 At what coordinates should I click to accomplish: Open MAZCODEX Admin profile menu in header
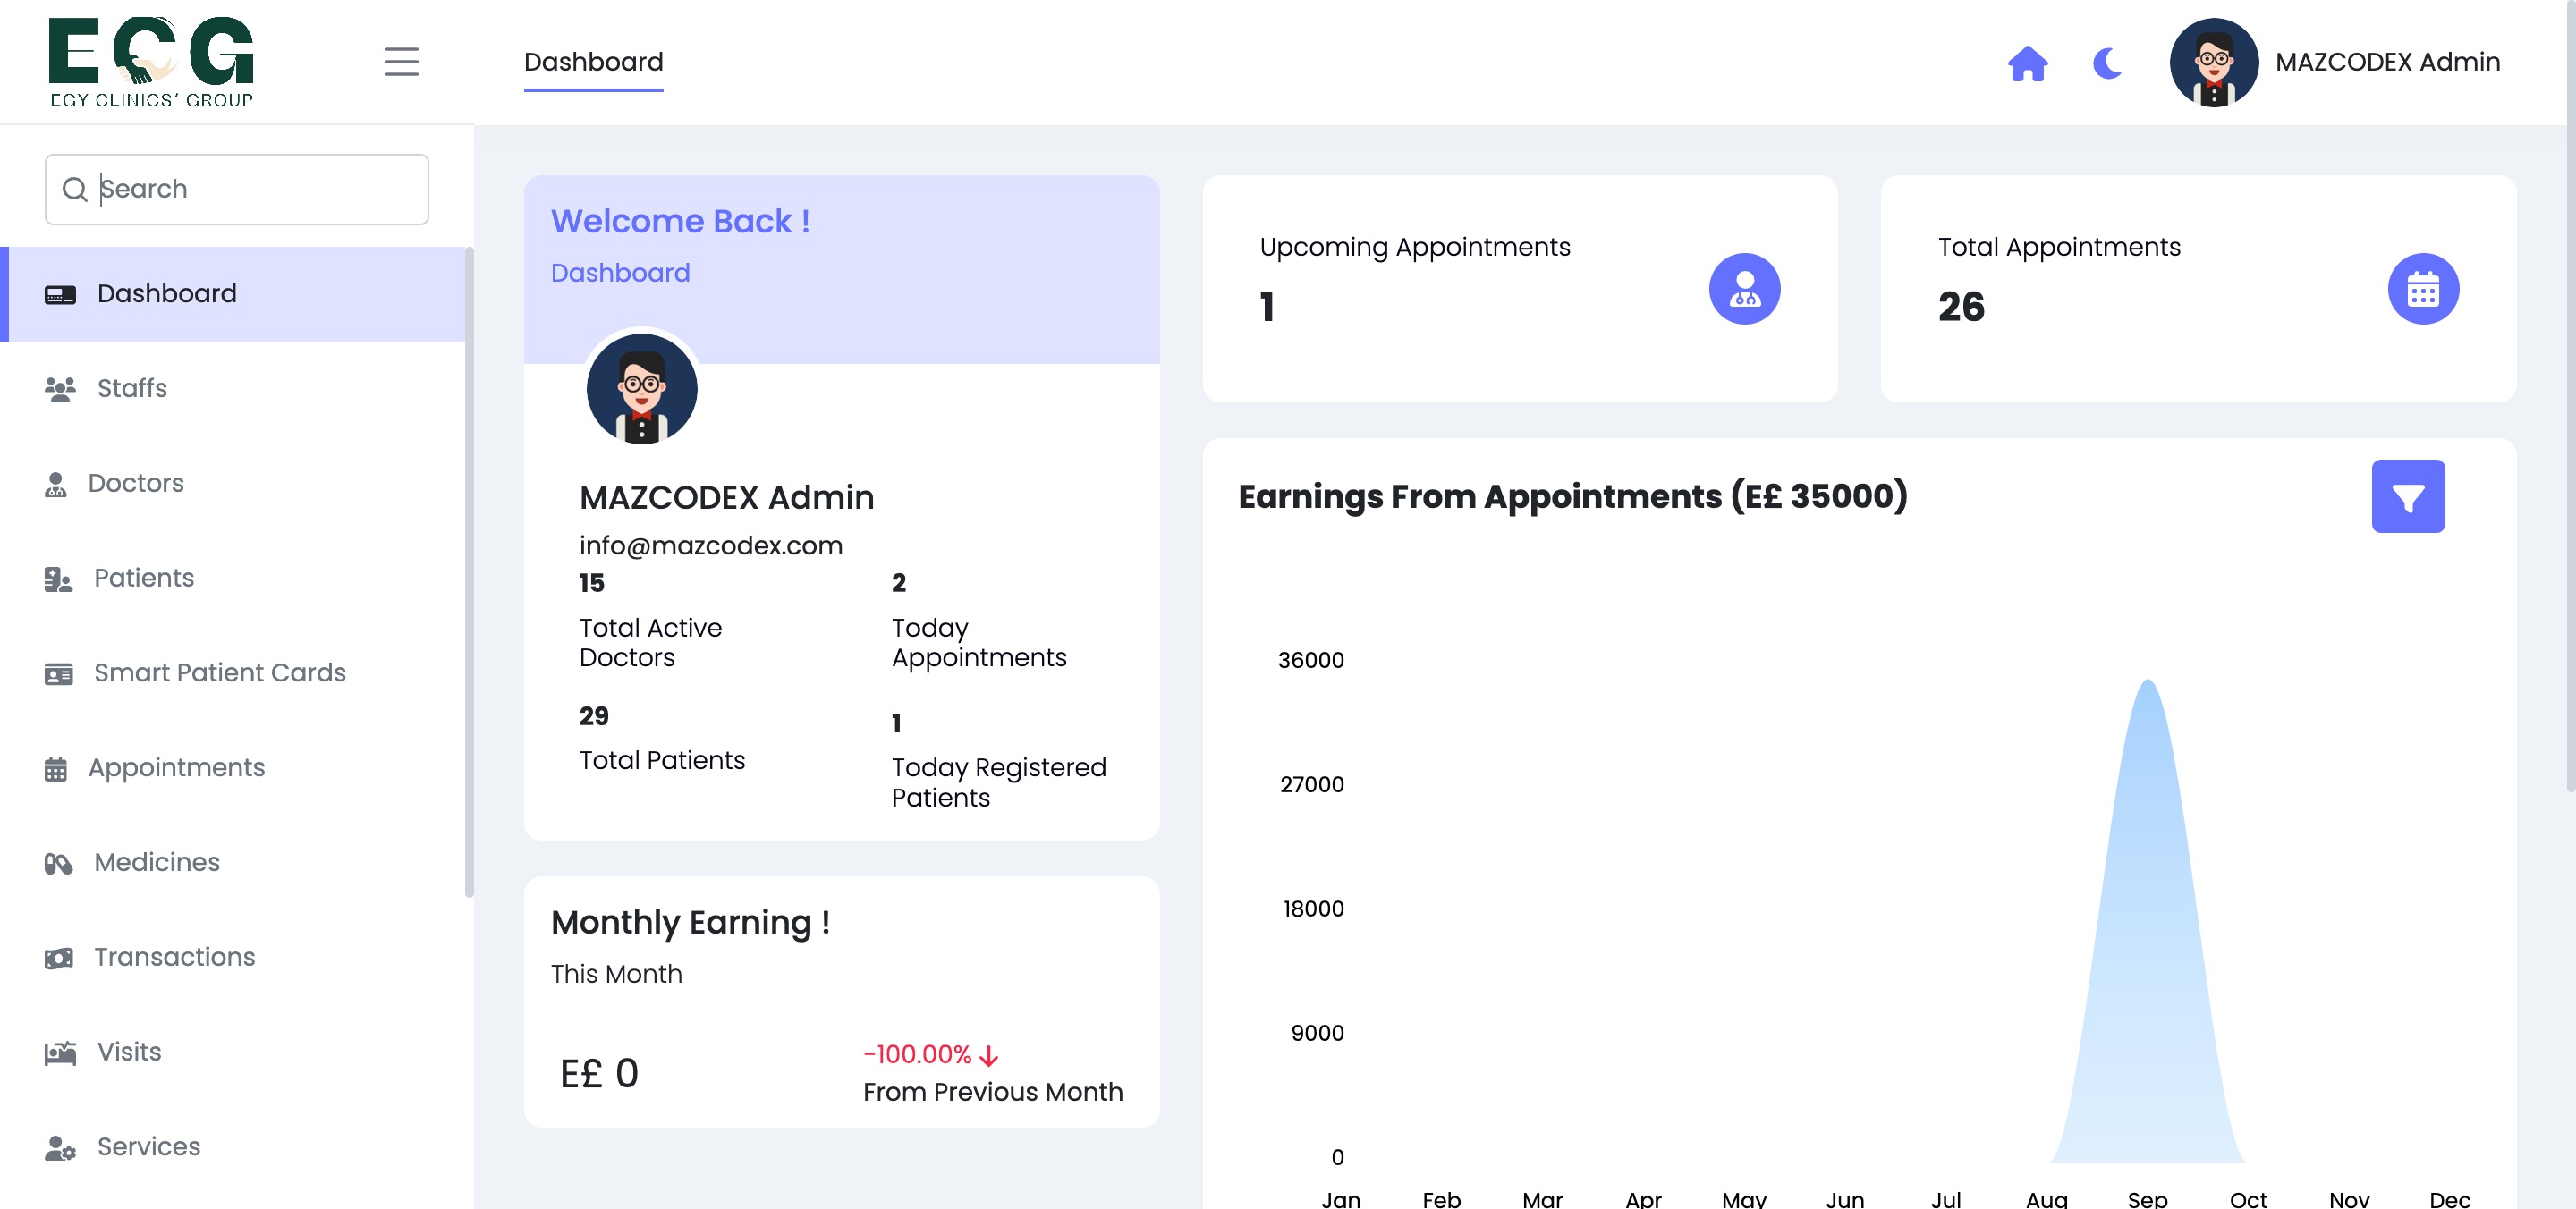[2386, 62]
